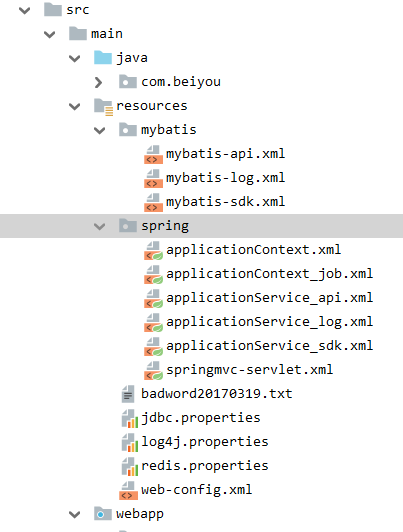The width and height of the screenshot is (403, 532).
Task: Select the java folder label
Action: [x=132, y=58]
